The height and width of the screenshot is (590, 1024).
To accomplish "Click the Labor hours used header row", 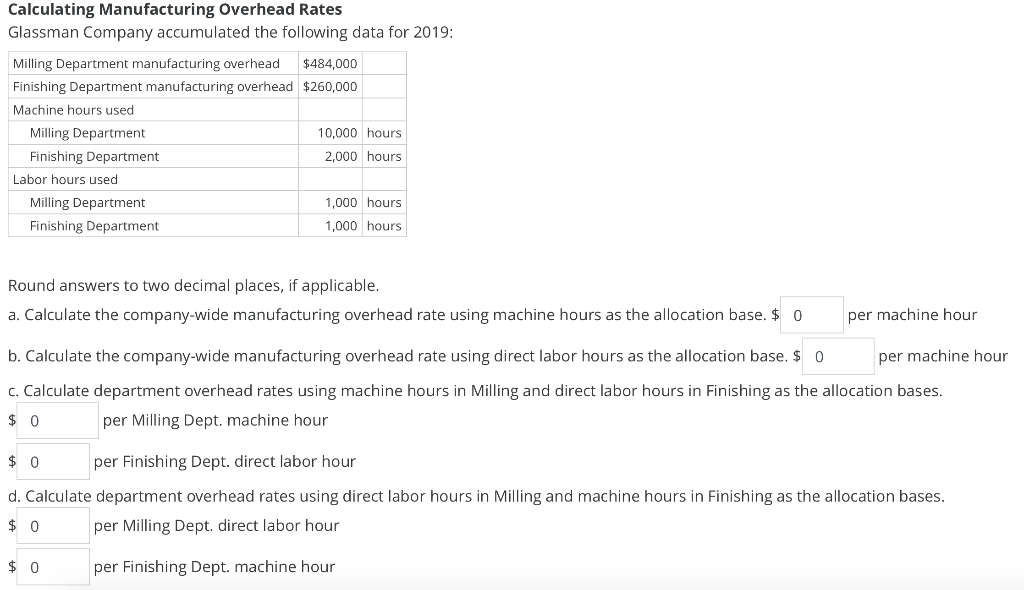I will (150, 179).
